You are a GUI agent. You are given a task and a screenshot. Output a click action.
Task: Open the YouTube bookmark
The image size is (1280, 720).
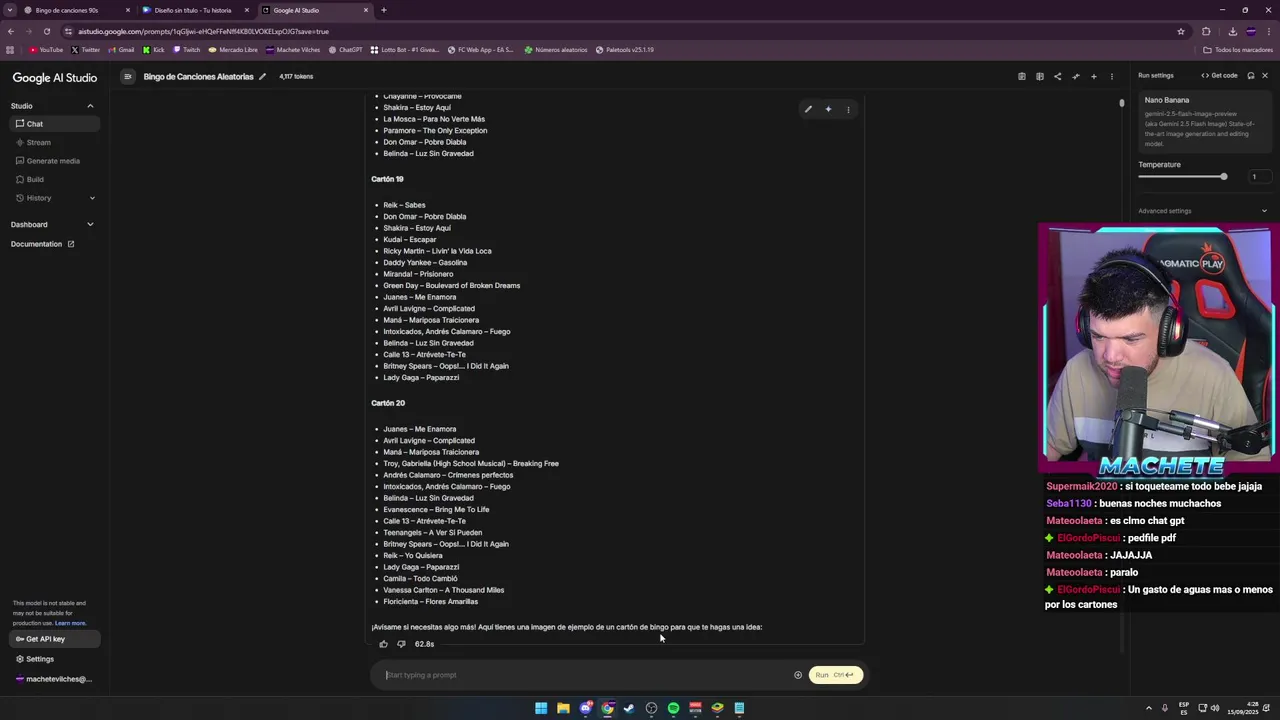coord(46,50)
